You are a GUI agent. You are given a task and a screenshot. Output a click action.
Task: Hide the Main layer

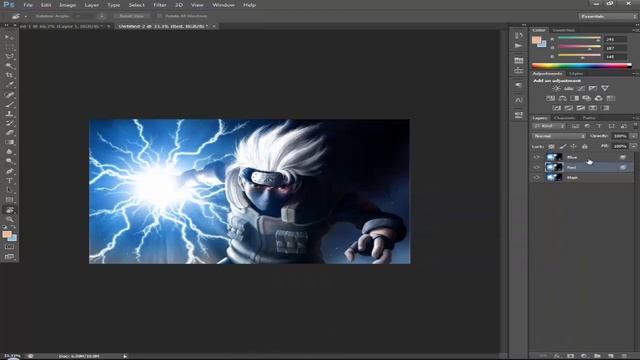[536, 178]
